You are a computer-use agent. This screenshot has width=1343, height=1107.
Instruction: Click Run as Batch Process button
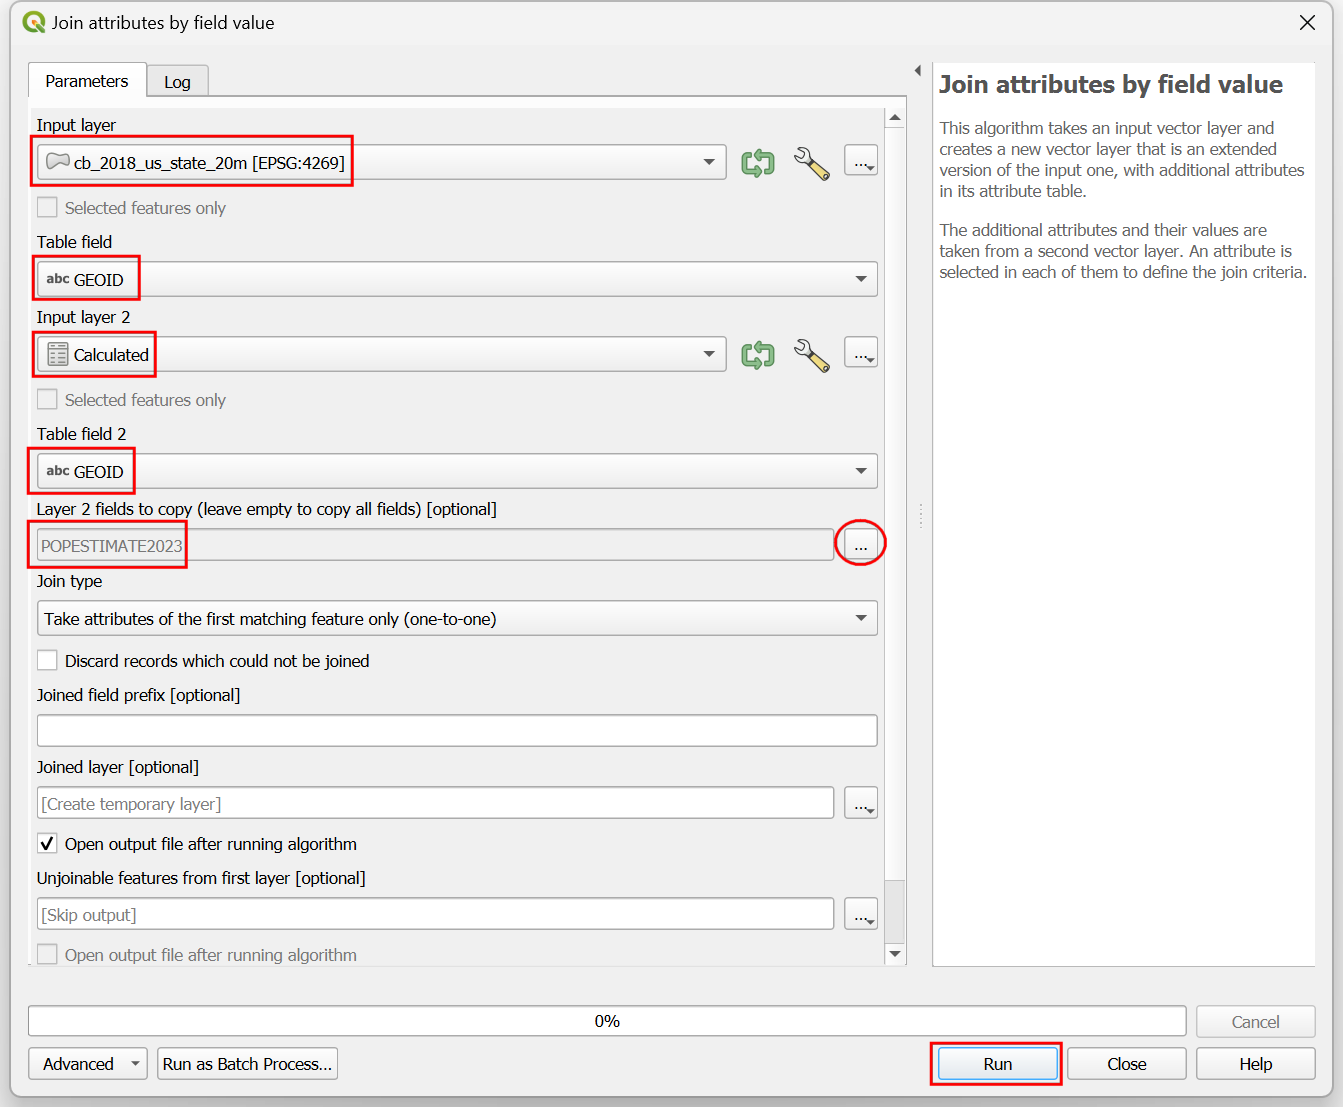tap(247, 1064)
